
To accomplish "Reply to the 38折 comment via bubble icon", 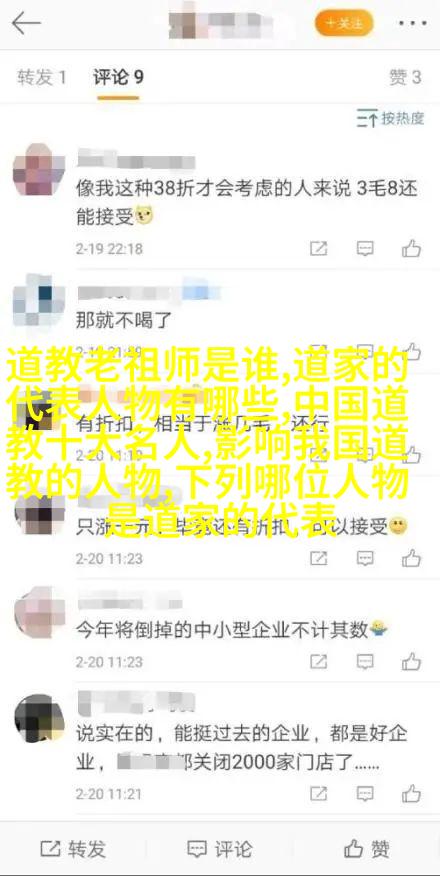I will [x=365, y=249].
